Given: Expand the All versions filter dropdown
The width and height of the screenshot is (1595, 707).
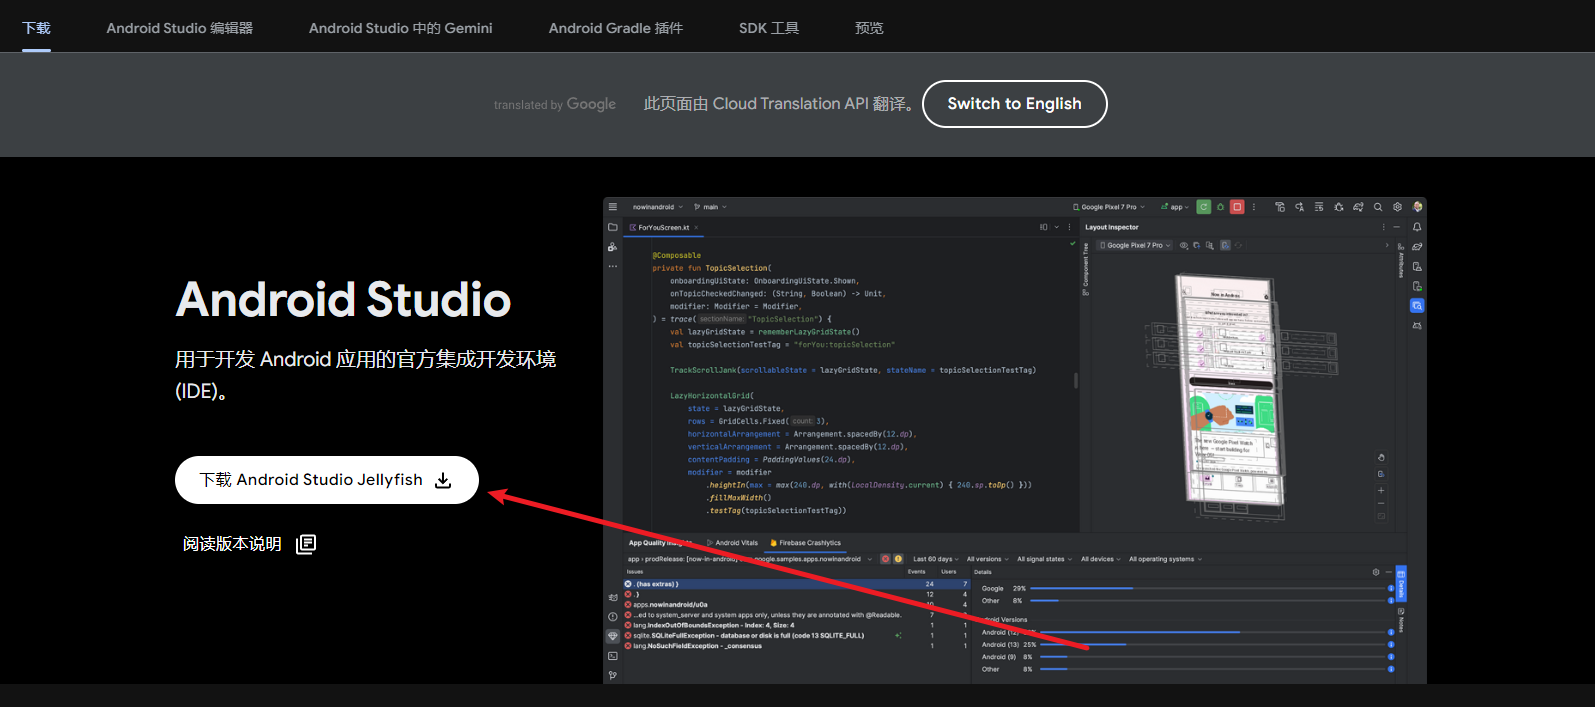Looking at the screenshot, I should pyautogui.click(x=986, y=559).
